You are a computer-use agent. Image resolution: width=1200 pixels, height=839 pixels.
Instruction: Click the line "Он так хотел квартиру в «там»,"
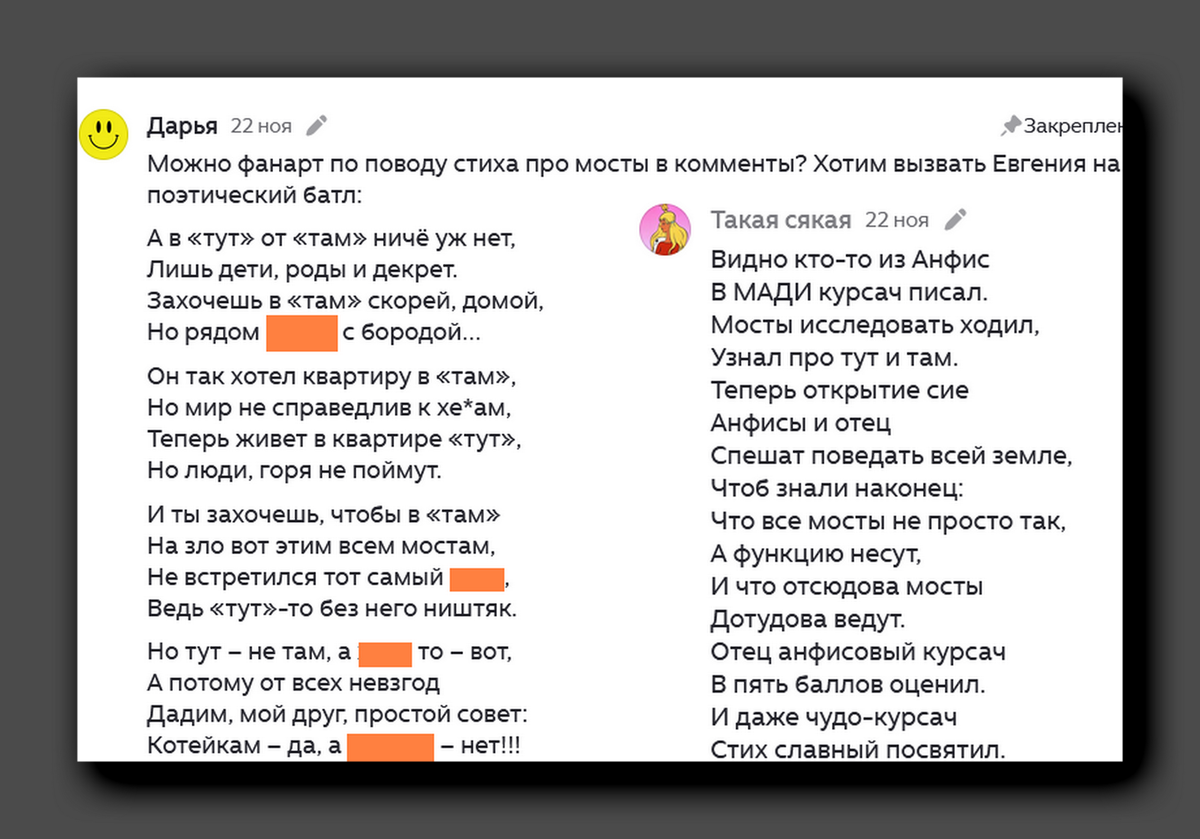coord(332,377)
